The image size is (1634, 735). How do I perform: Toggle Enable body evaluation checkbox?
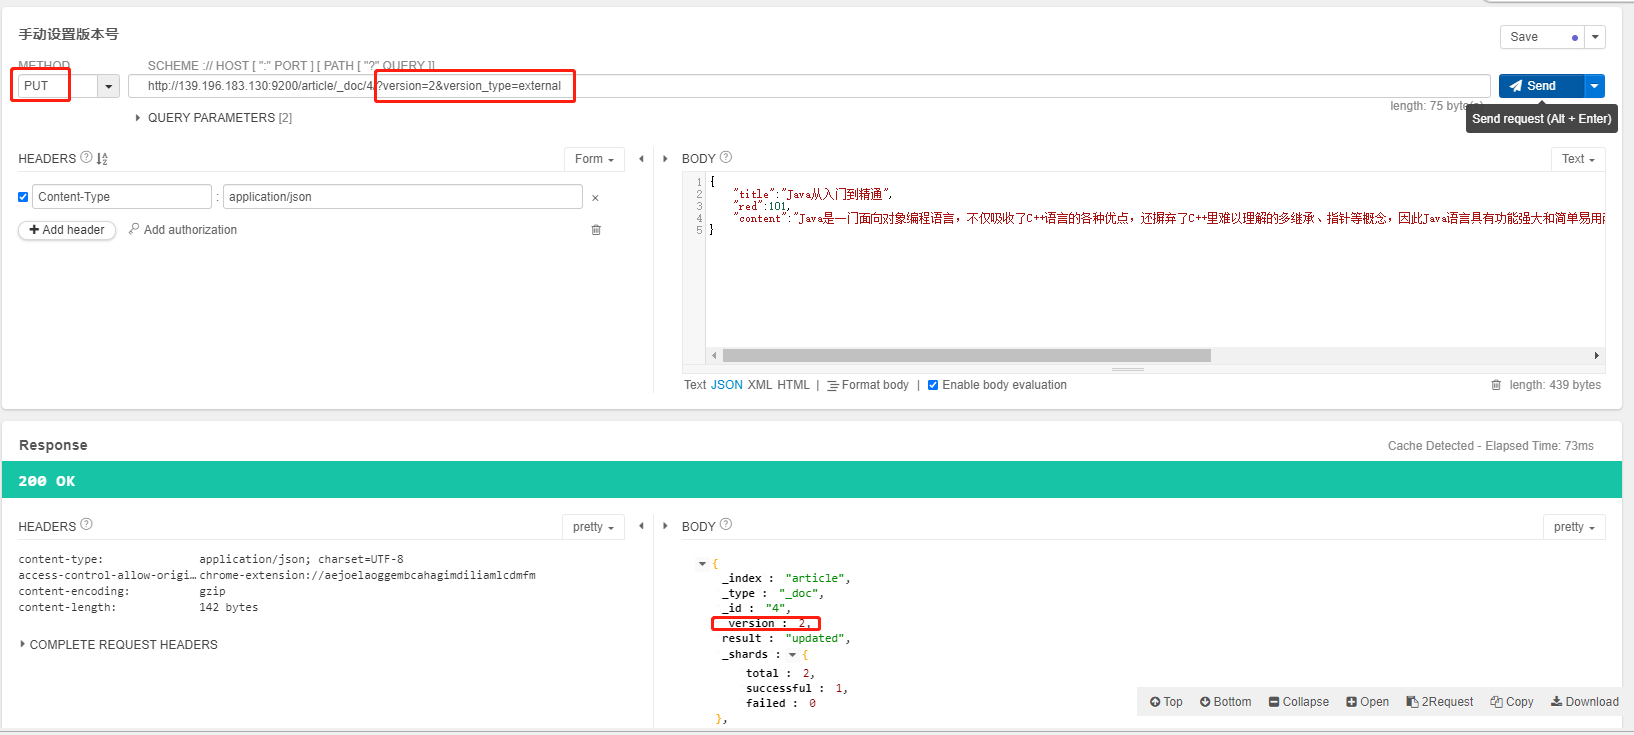click(933, 385)
